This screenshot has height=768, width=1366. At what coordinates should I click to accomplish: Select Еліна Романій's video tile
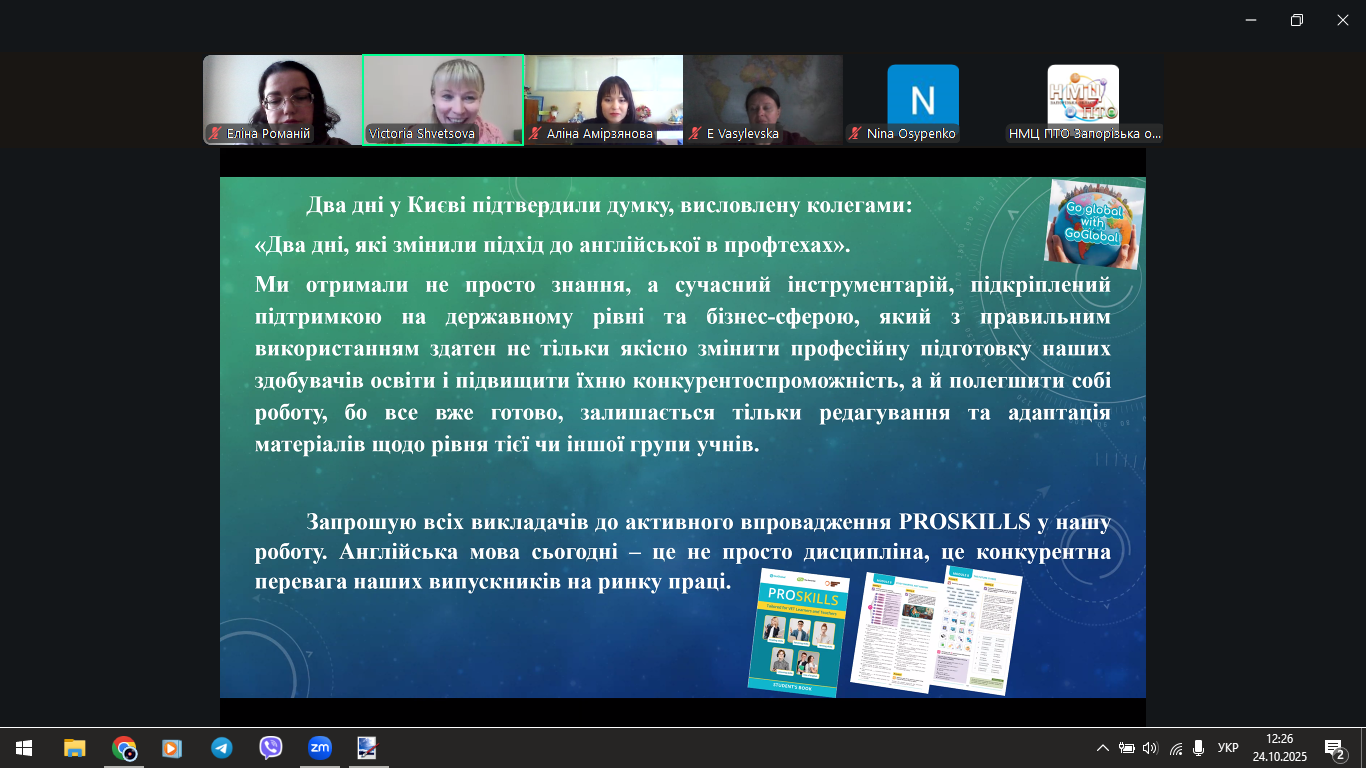click(x=282, y=99)
